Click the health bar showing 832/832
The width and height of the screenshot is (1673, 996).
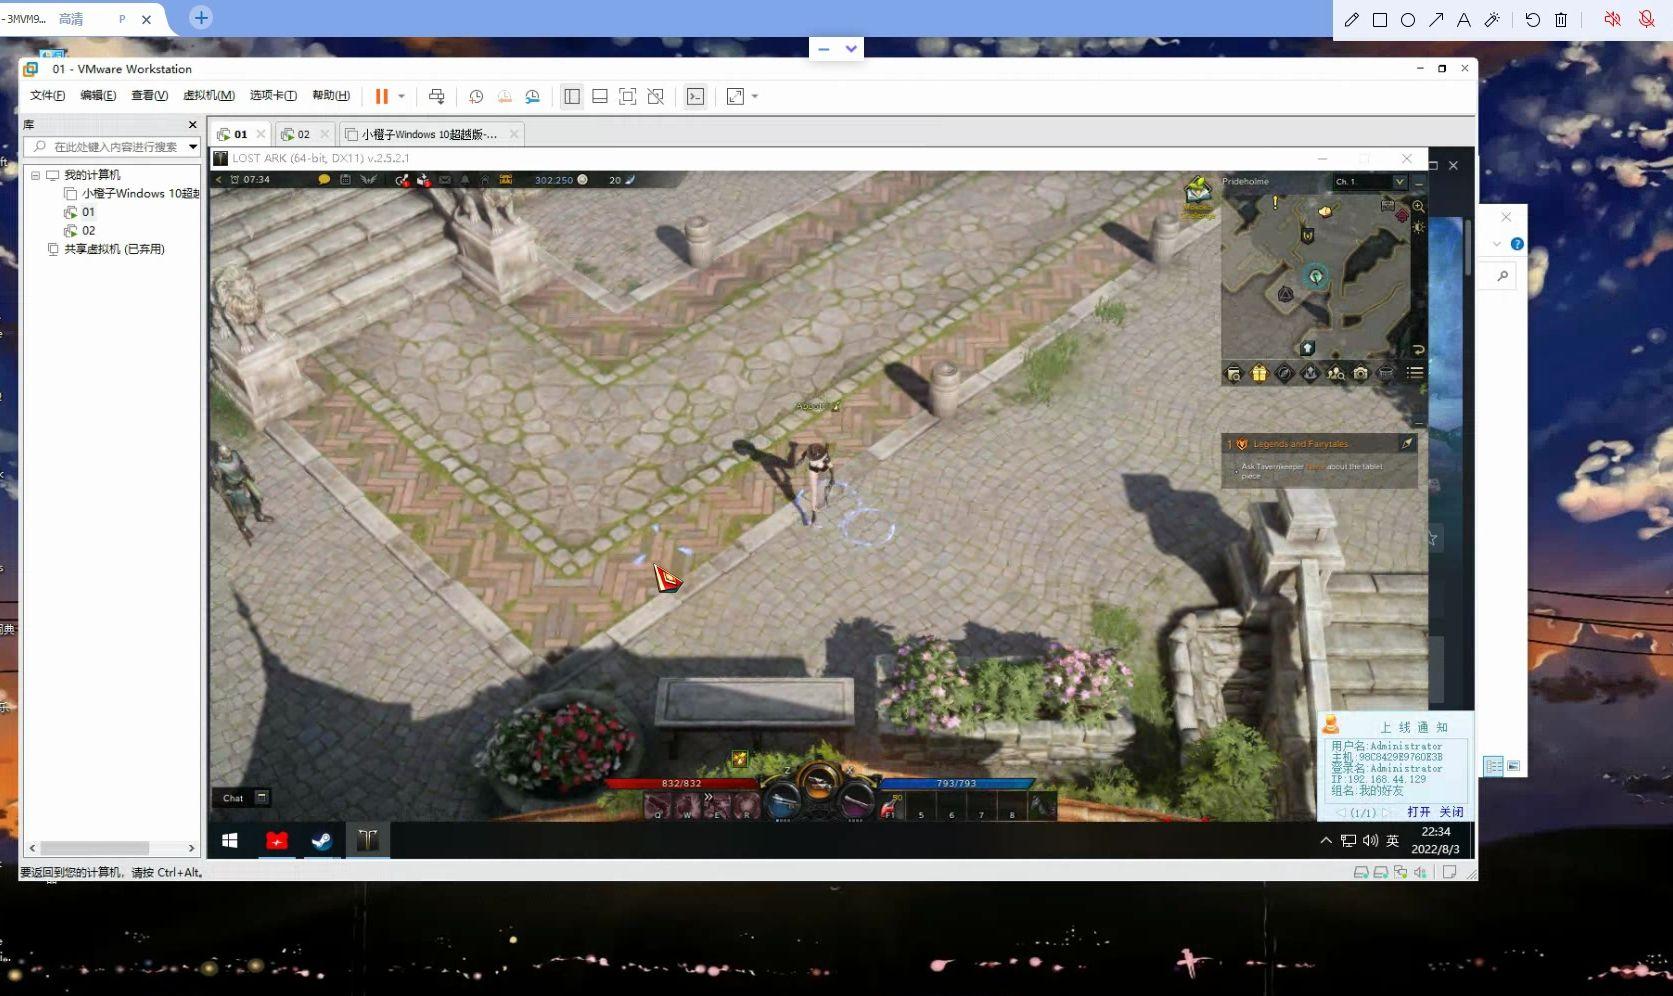682,783
